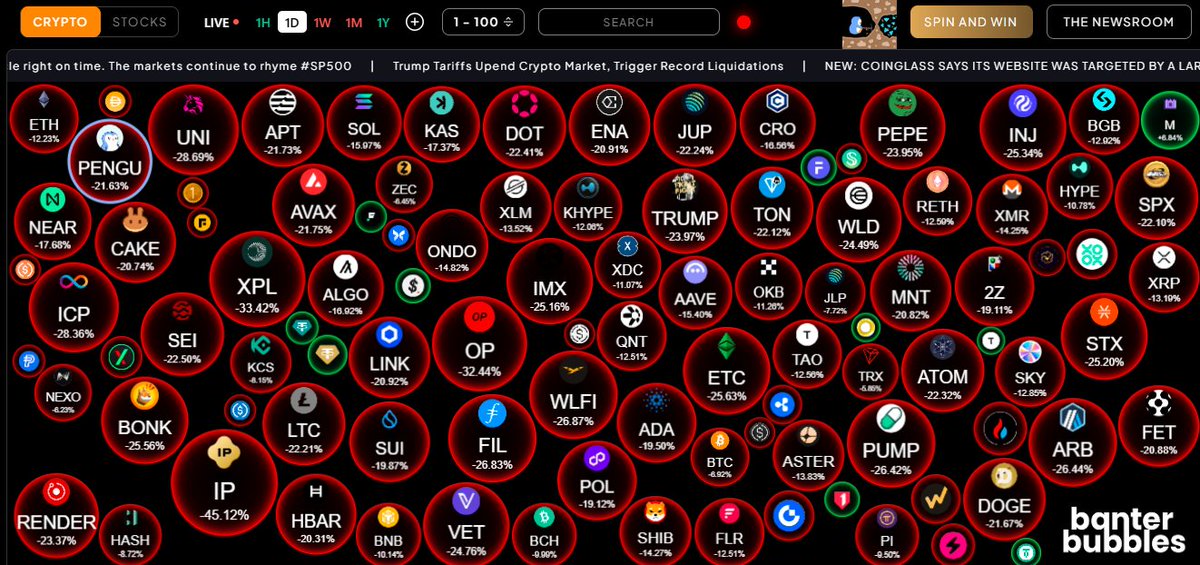Image resolution: width=1200 pixels, height=565 pixels.
Task: Select the ENA bubble
Action: (609, 125)
